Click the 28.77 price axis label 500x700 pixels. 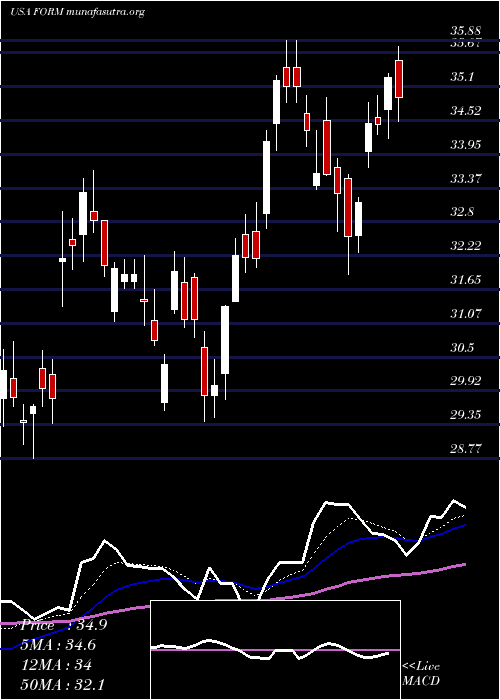click(465, 449)
